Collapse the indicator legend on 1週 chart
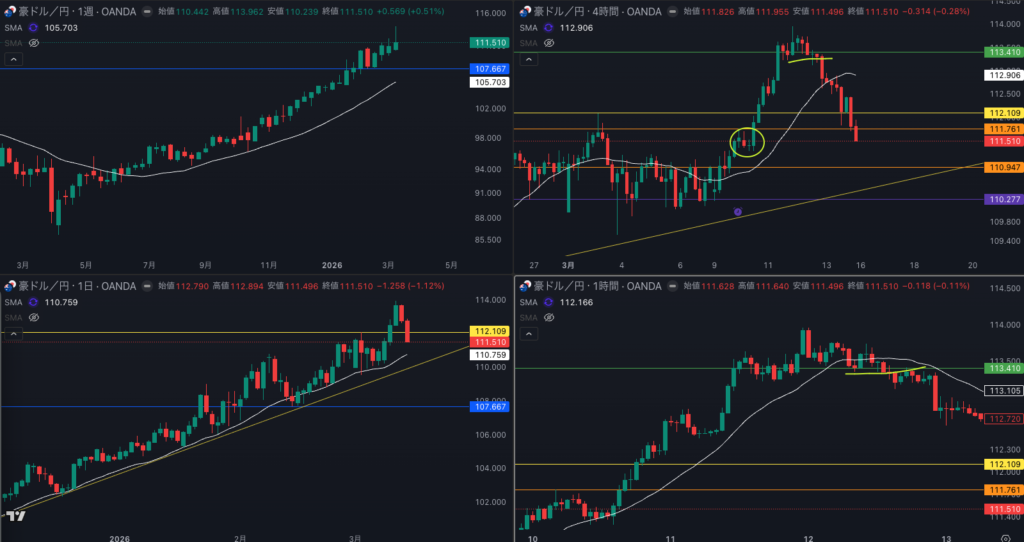Screen dimensions: 1024x542 (x=14, y=59)
